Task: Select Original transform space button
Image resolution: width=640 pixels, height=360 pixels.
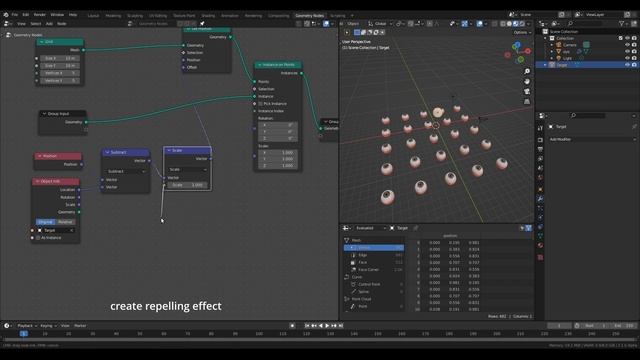Action: 45,222
